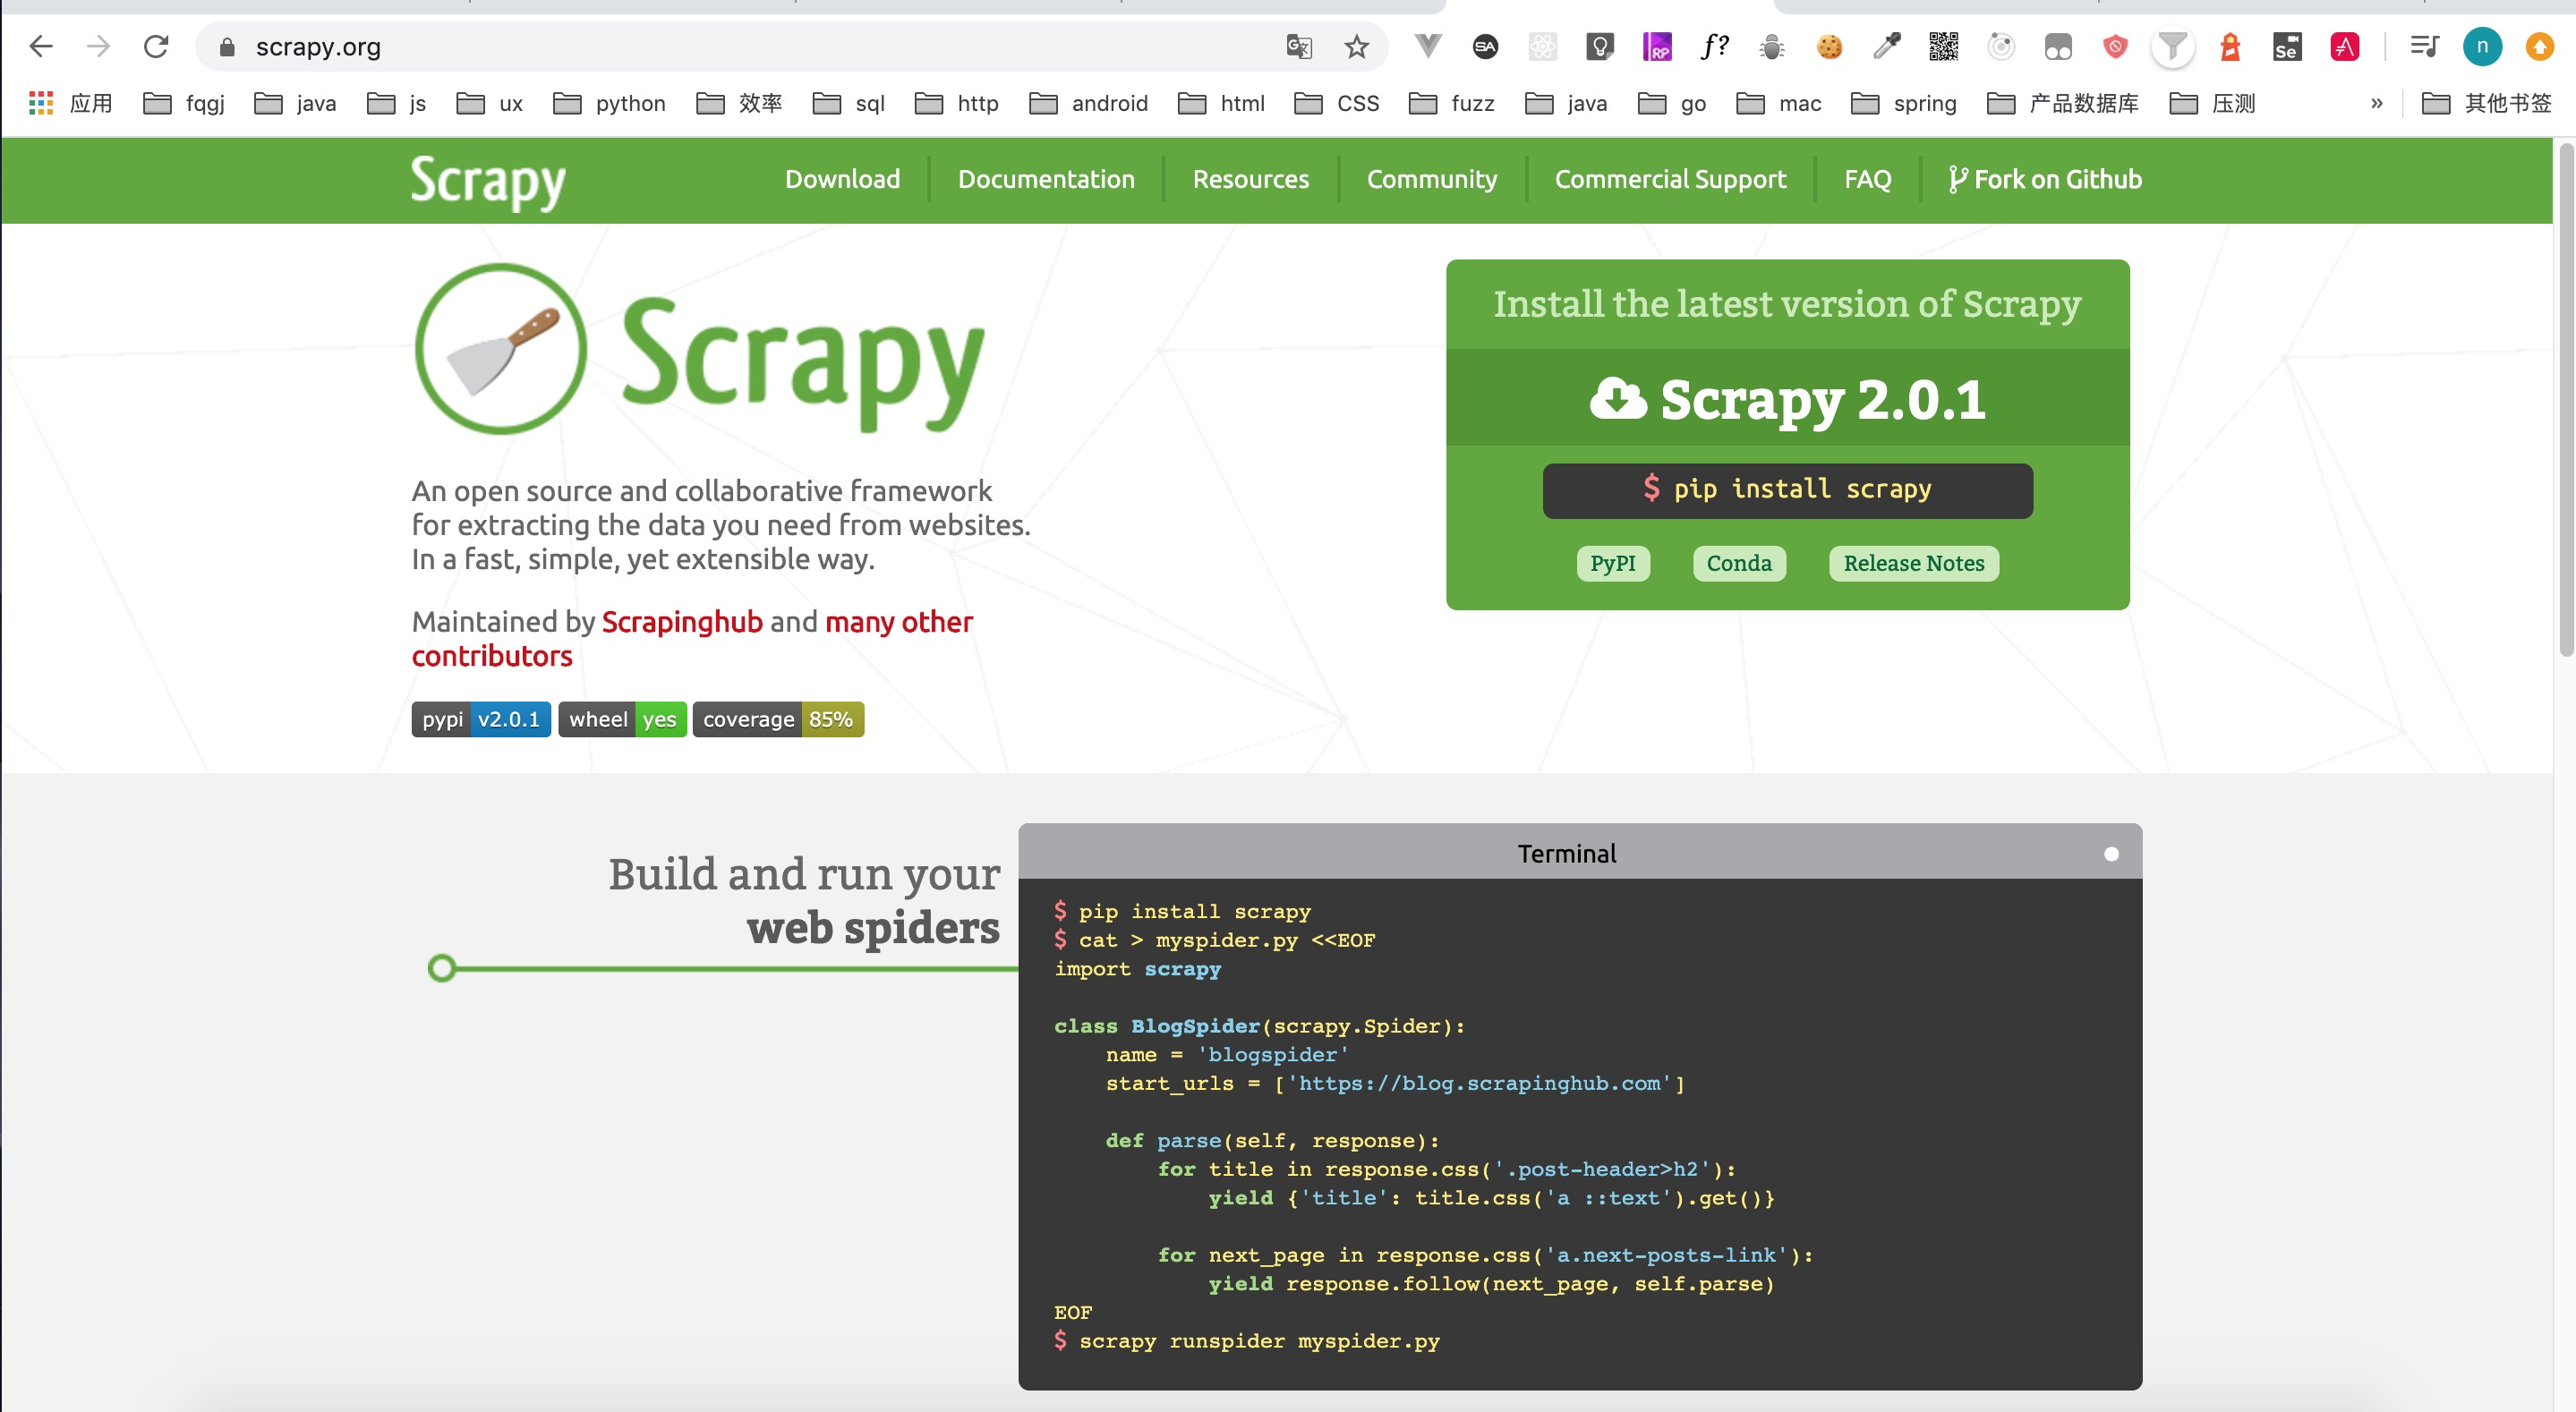Click the PyPI install button
The image size is (2576, 1412).
pyautogui.click(x=1612, y=563)
